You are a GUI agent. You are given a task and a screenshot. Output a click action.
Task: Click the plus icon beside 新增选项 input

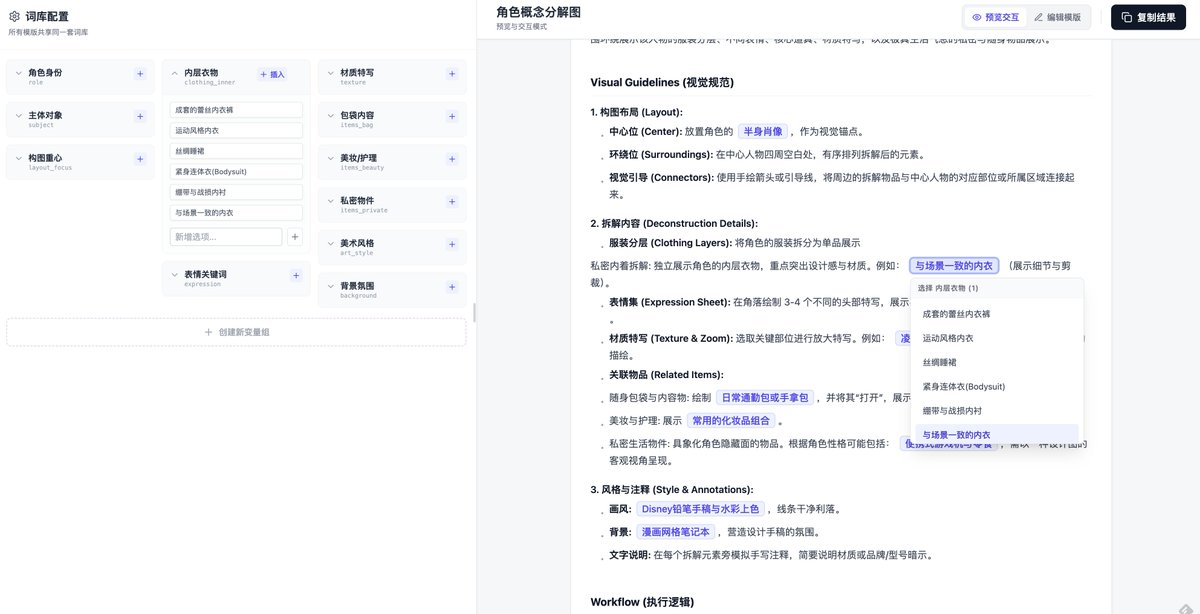tap(295, 237)
